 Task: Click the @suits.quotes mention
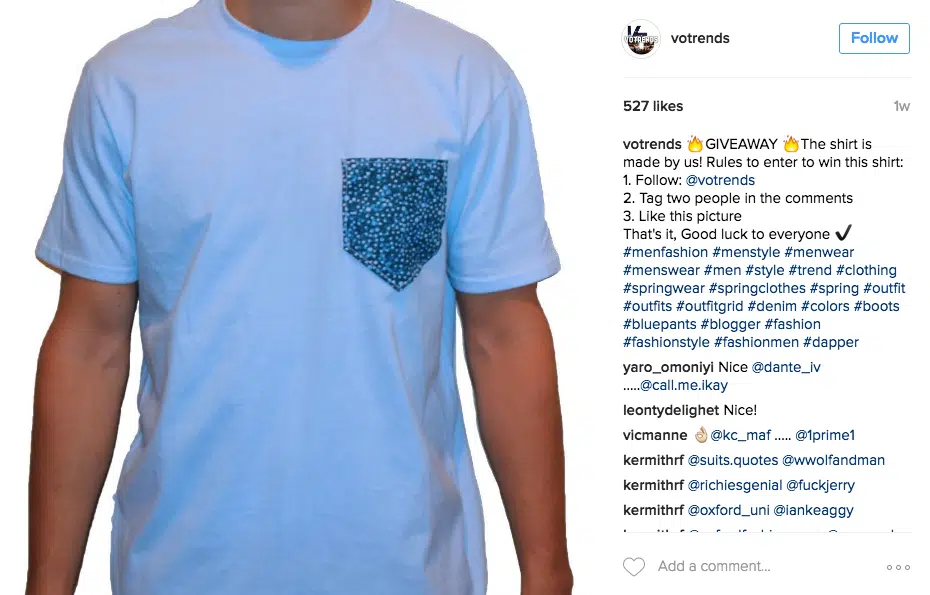pos(732,460)
